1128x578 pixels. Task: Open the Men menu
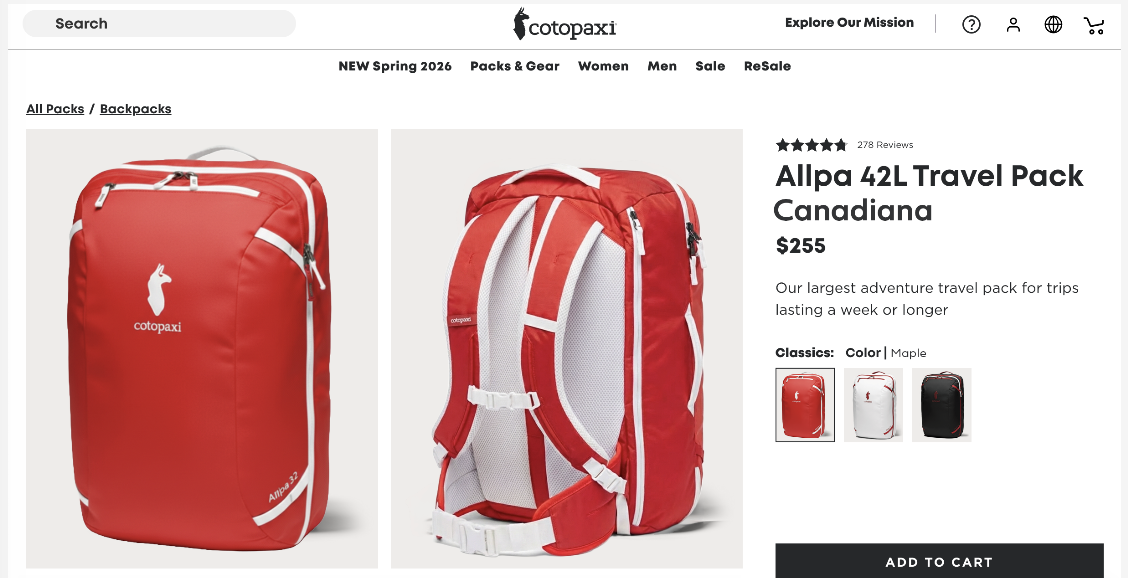(662, 66)
